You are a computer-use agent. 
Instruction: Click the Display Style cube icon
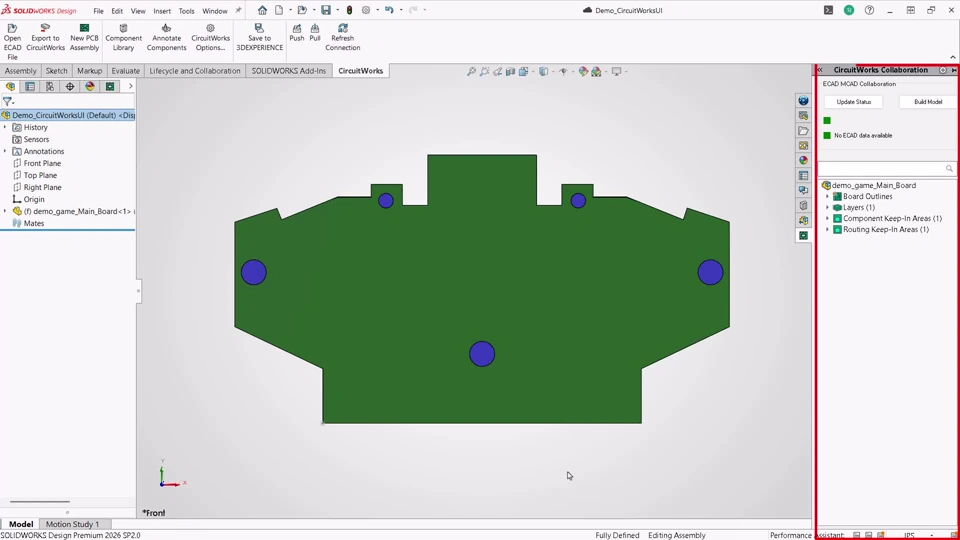pyautogui.click(x=543, y=72)
